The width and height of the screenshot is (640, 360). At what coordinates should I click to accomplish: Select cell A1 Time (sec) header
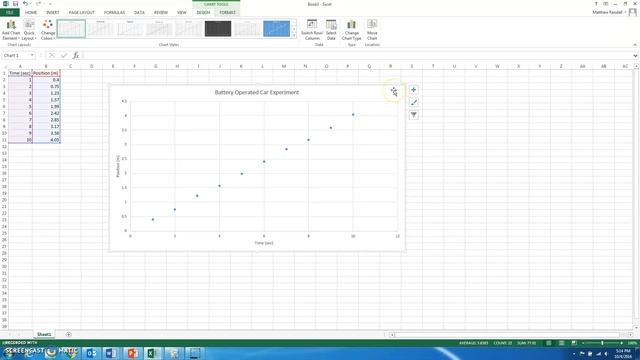20,73
